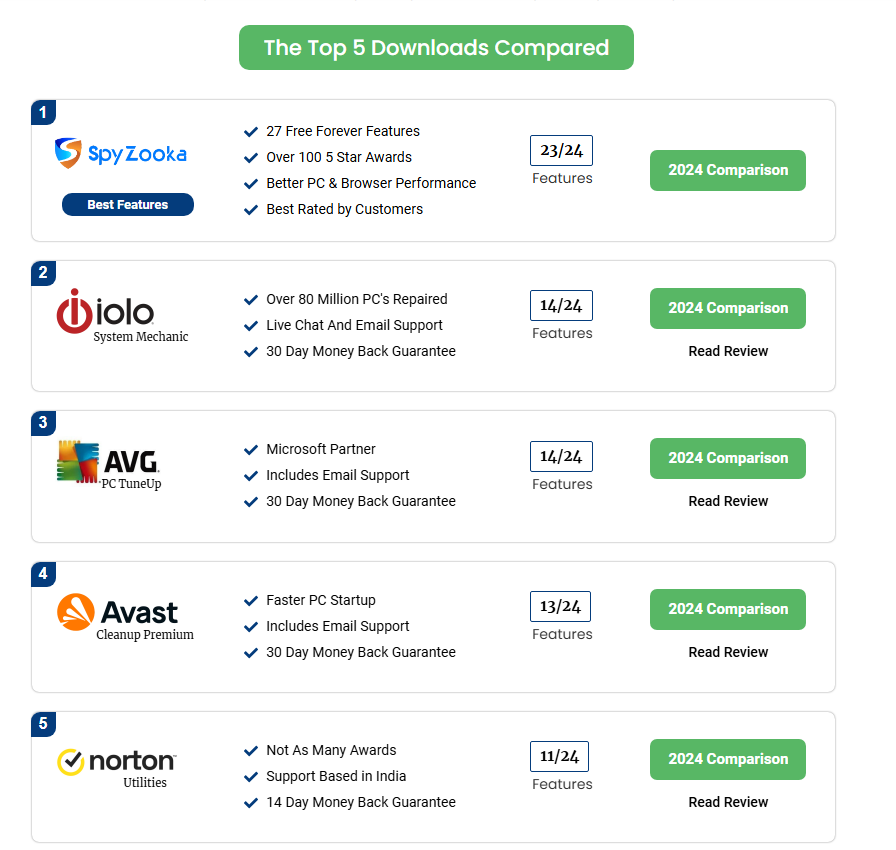
Task: Read Review of Norton Utilities
Action: 728,802
